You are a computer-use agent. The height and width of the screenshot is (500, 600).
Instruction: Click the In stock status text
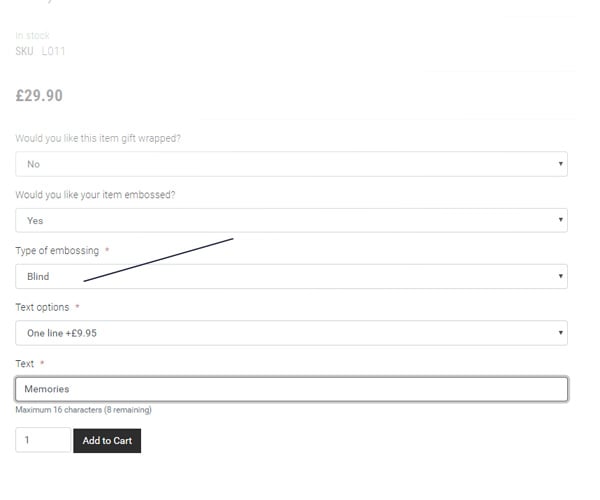click(33, 36)
